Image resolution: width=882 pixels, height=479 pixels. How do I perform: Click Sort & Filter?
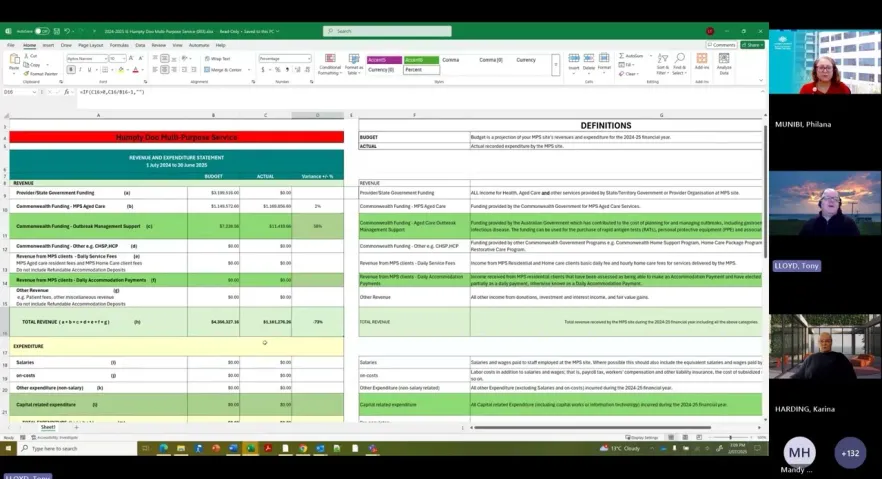[x=663, y=64]
